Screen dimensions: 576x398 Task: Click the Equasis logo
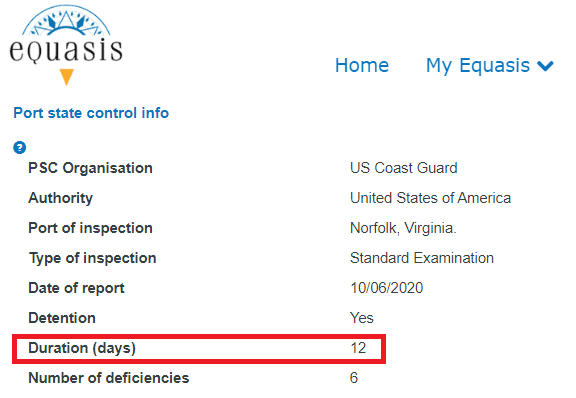(66, 45)
